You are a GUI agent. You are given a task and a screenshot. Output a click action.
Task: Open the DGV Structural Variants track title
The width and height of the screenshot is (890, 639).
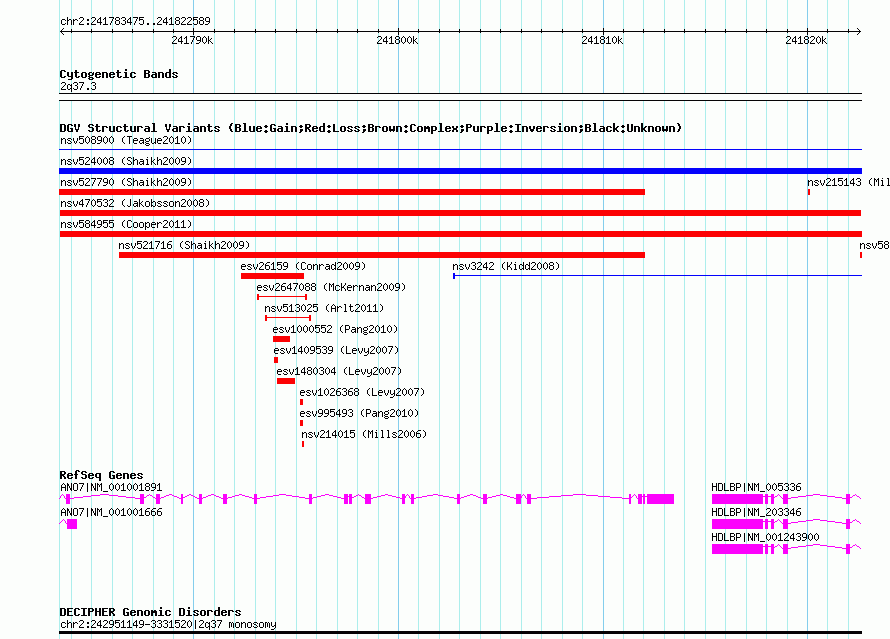[x=370, y=128]
